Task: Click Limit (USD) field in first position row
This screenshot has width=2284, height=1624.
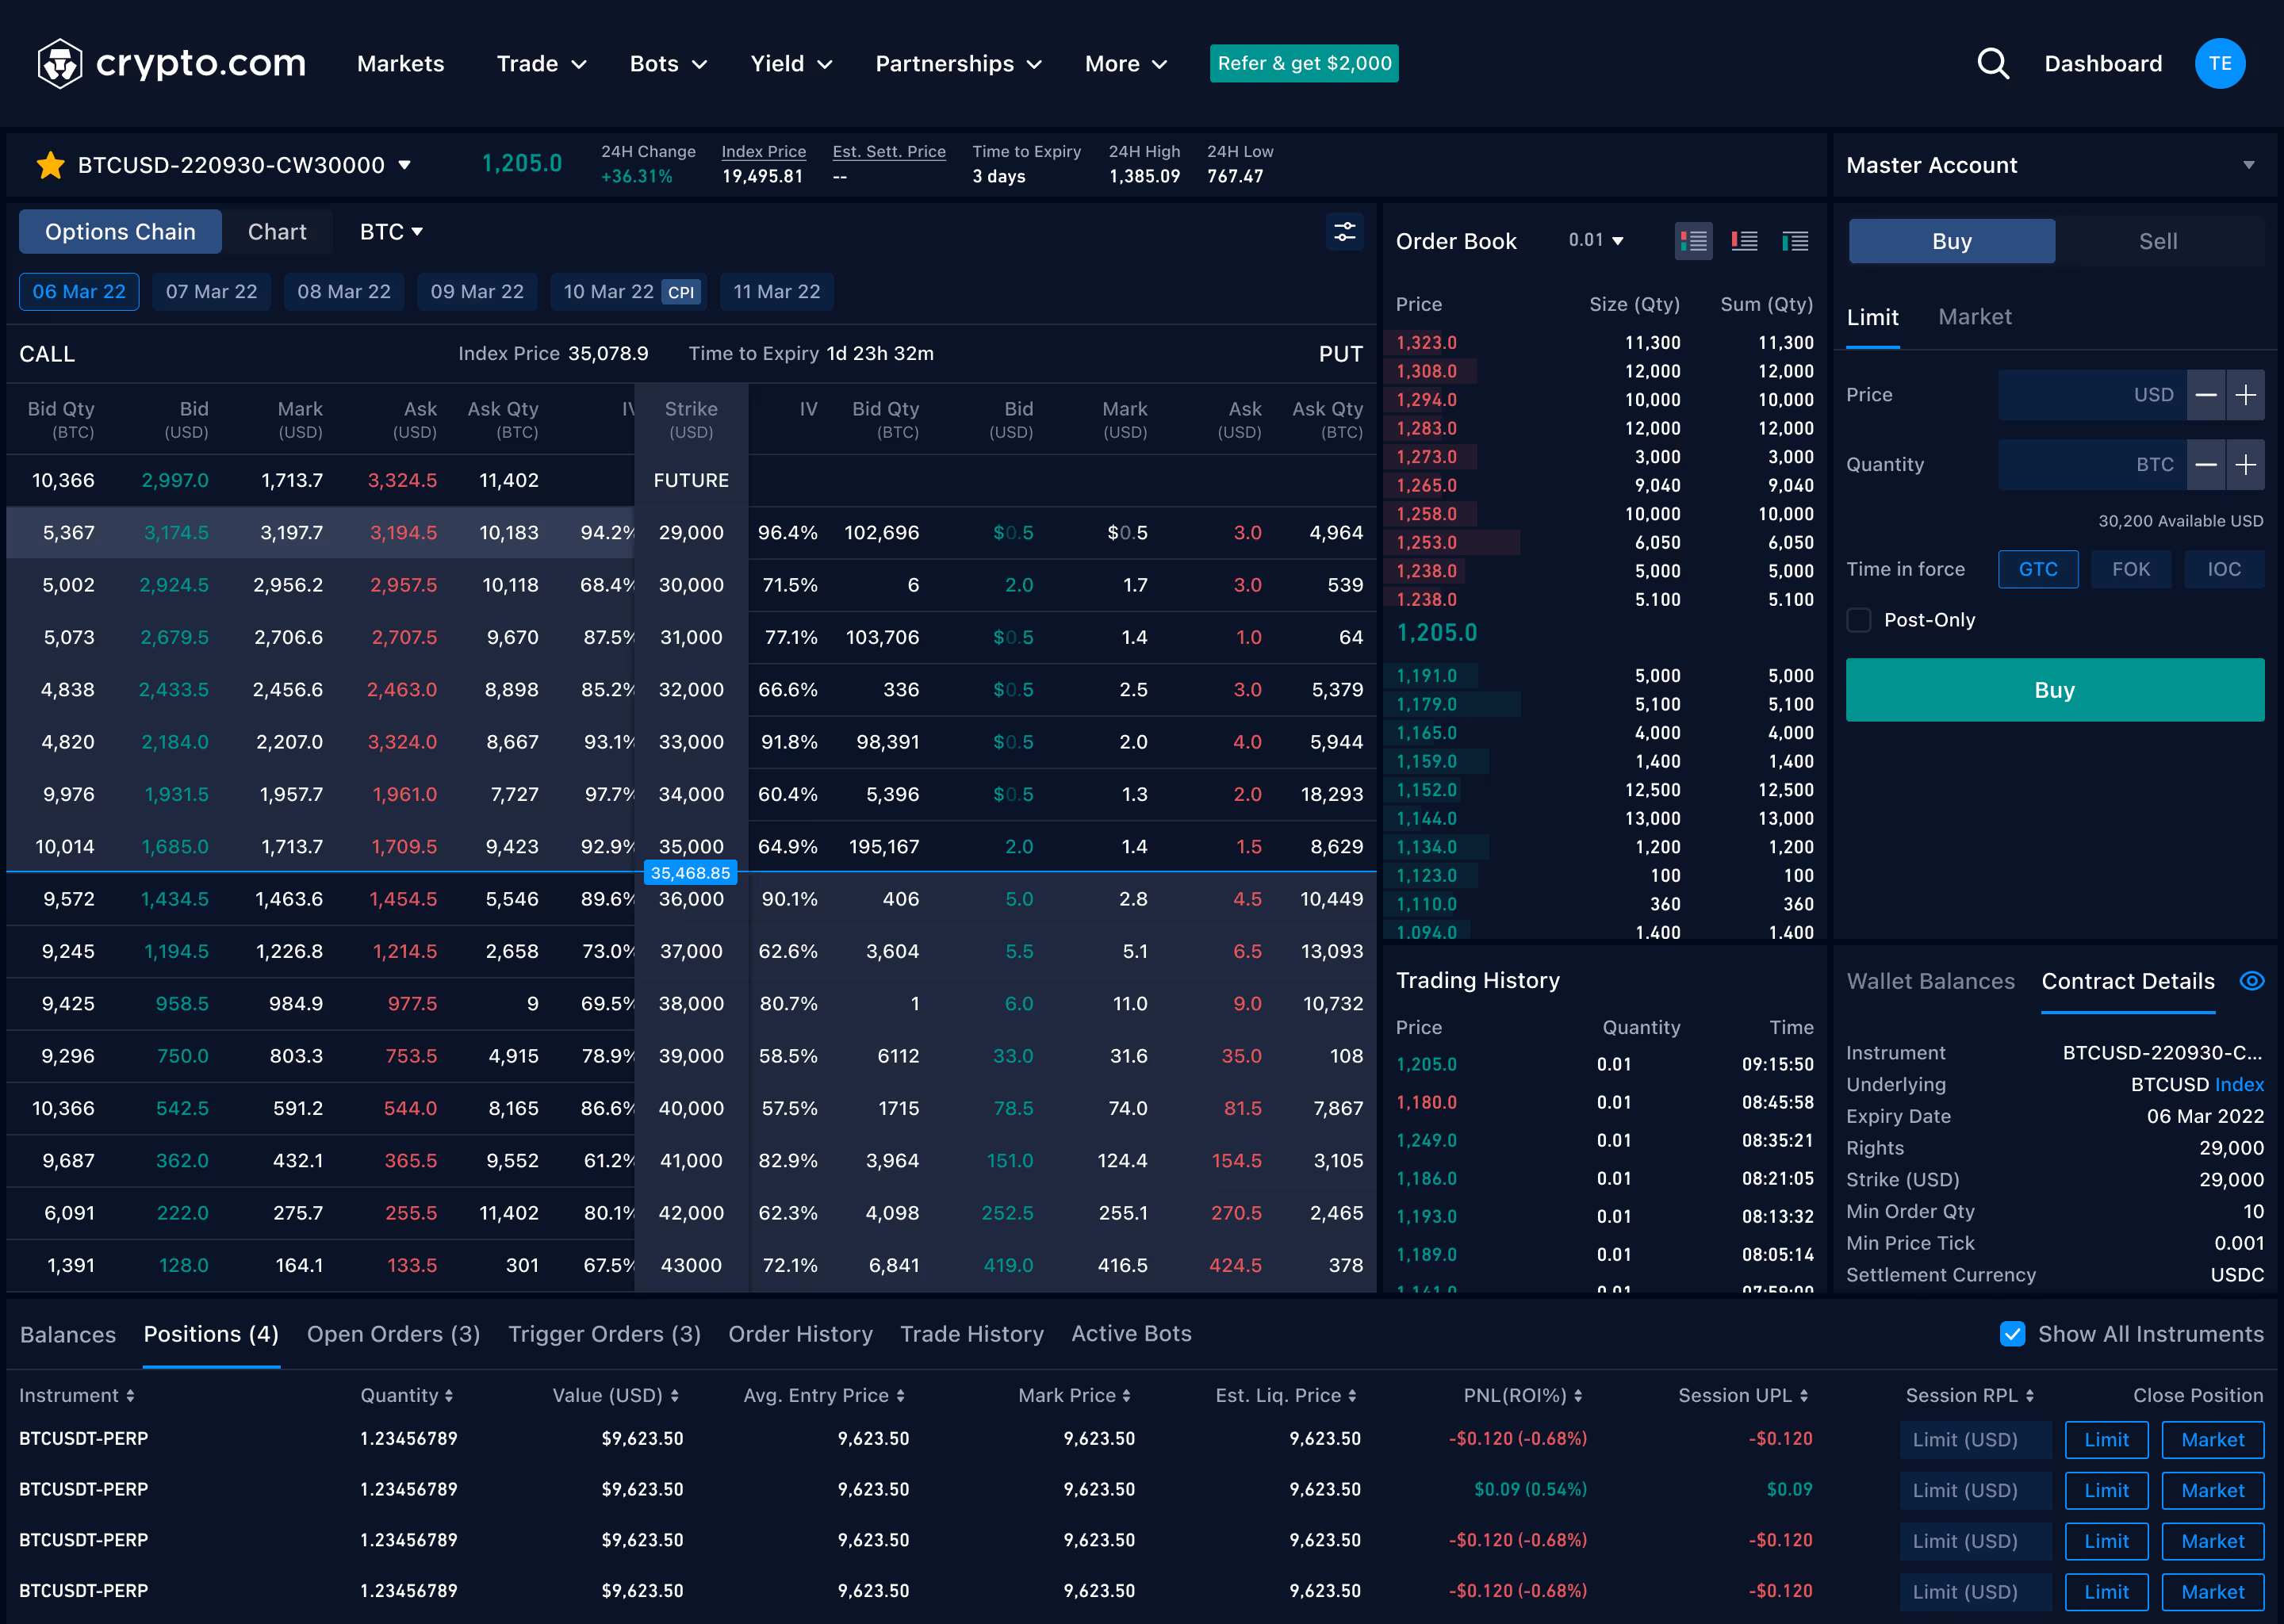Action: point(1975,1440)
